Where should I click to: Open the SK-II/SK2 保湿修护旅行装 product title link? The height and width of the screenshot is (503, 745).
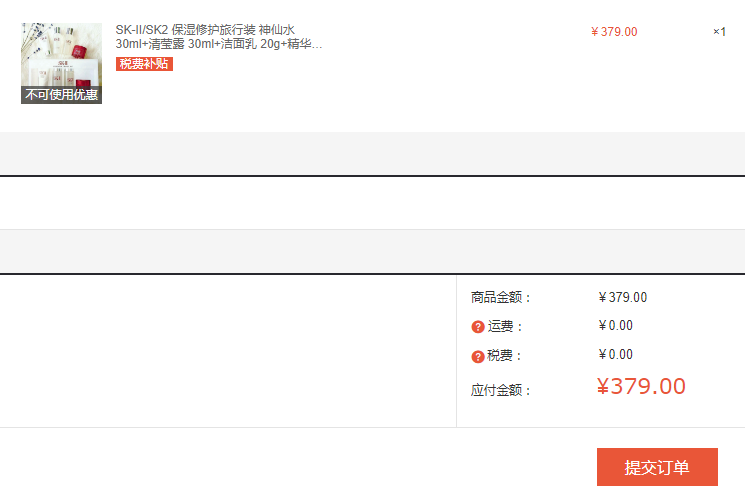(x=219, y=37)
